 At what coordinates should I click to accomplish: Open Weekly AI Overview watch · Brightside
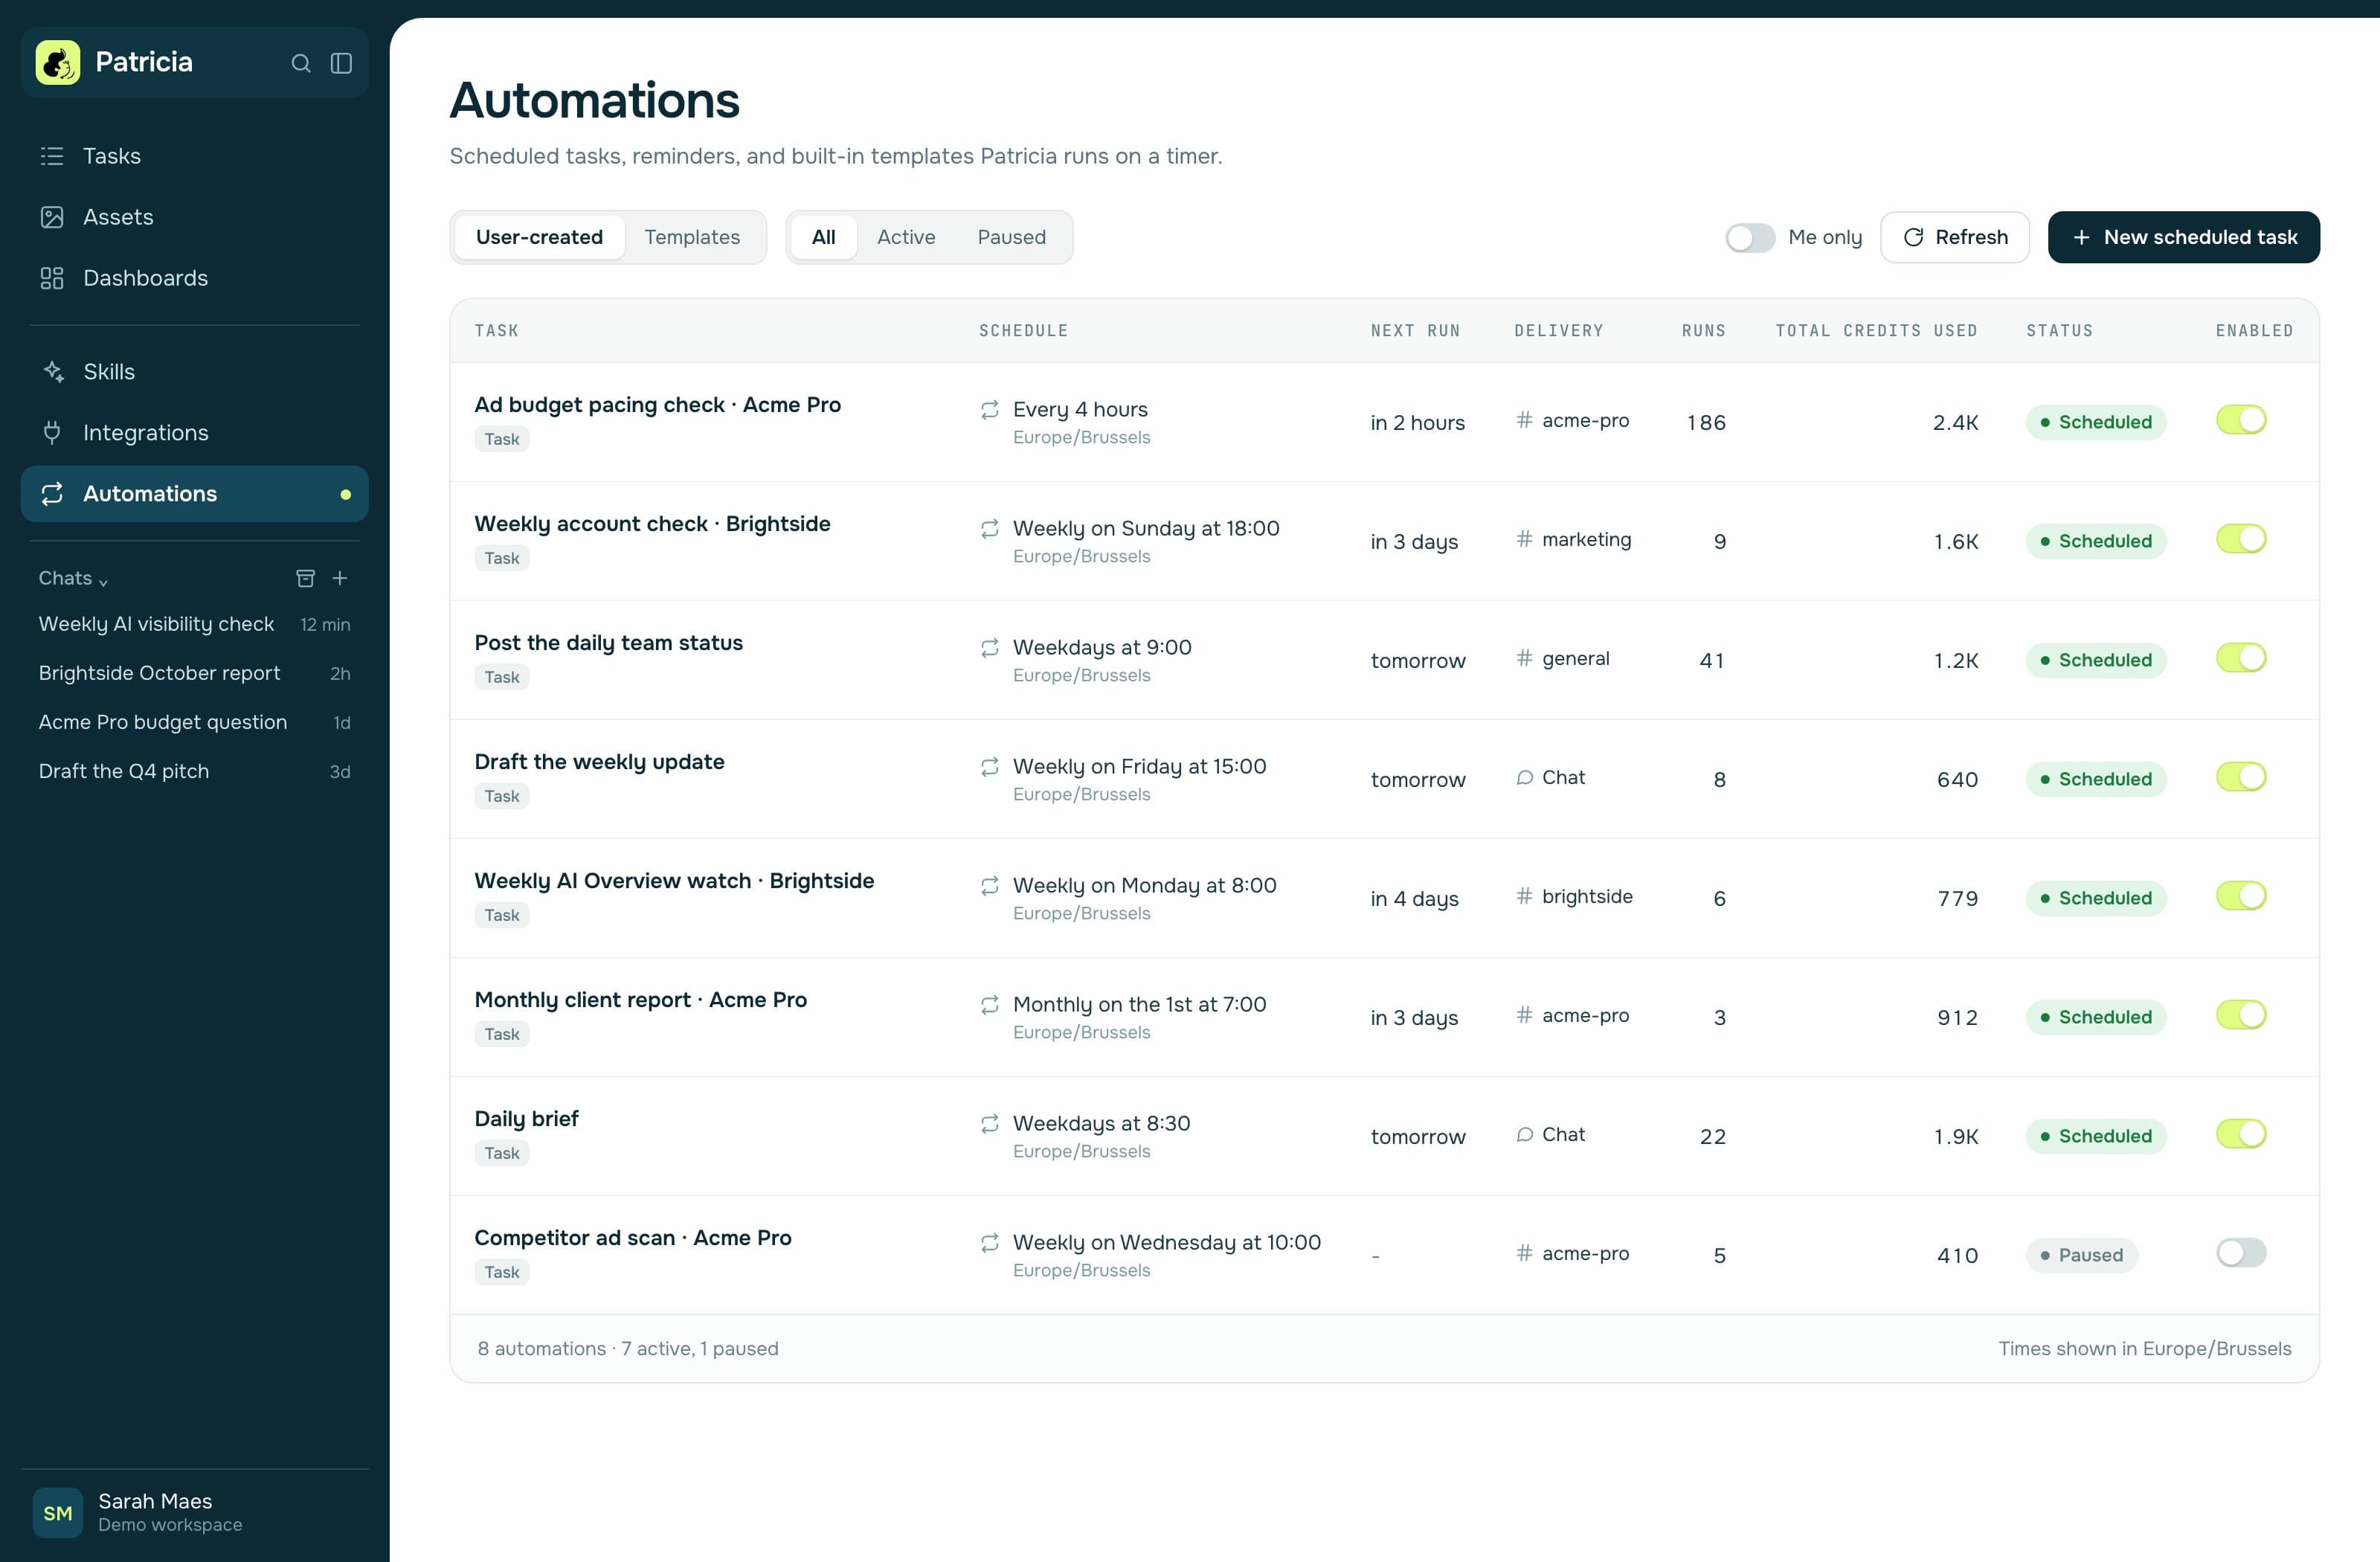point(674,881)
